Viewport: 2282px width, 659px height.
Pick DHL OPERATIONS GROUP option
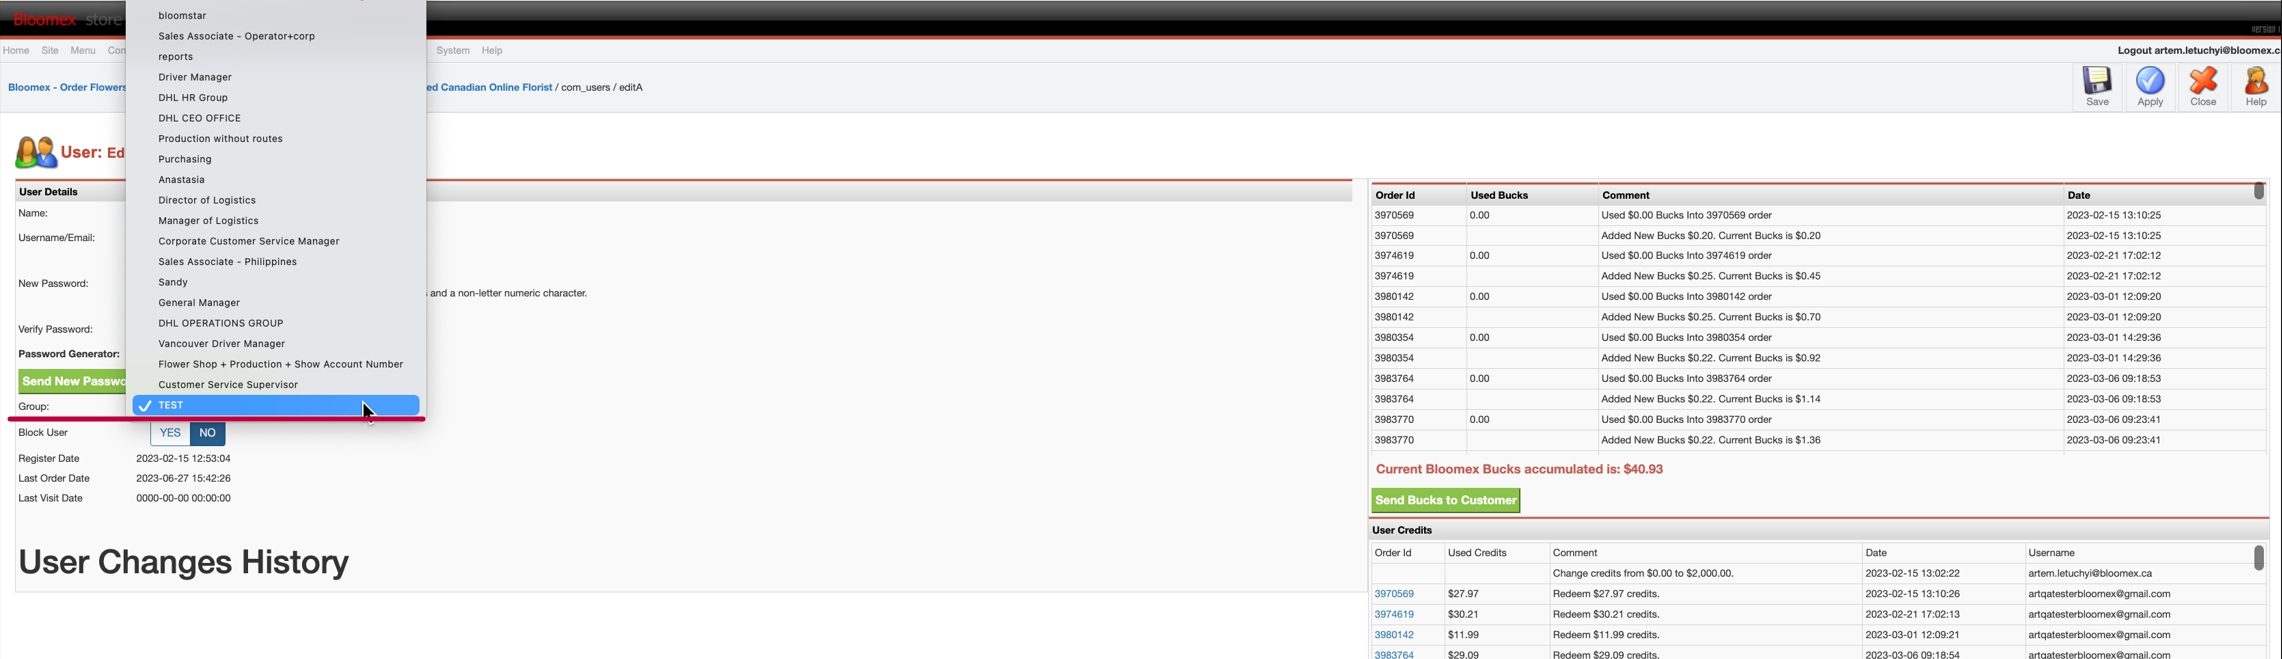click(x=221, y=323)
